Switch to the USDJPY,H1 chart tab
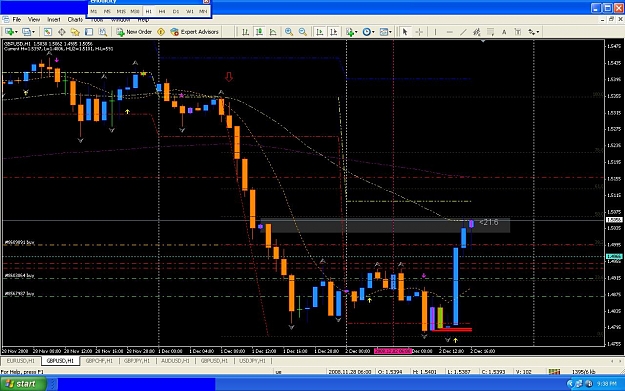 [x=252, y=361]
